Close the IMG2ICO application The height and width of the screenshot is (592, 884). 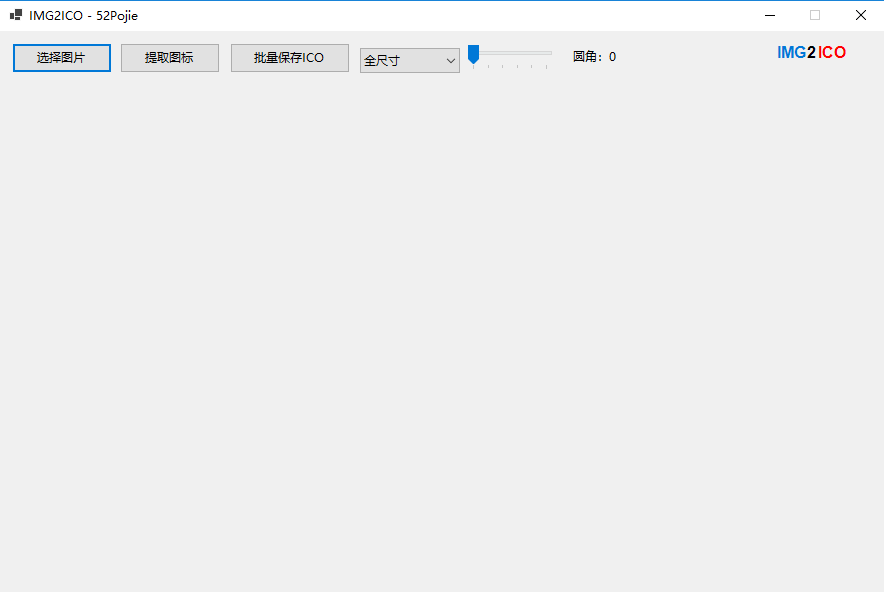tap(861, 16)
